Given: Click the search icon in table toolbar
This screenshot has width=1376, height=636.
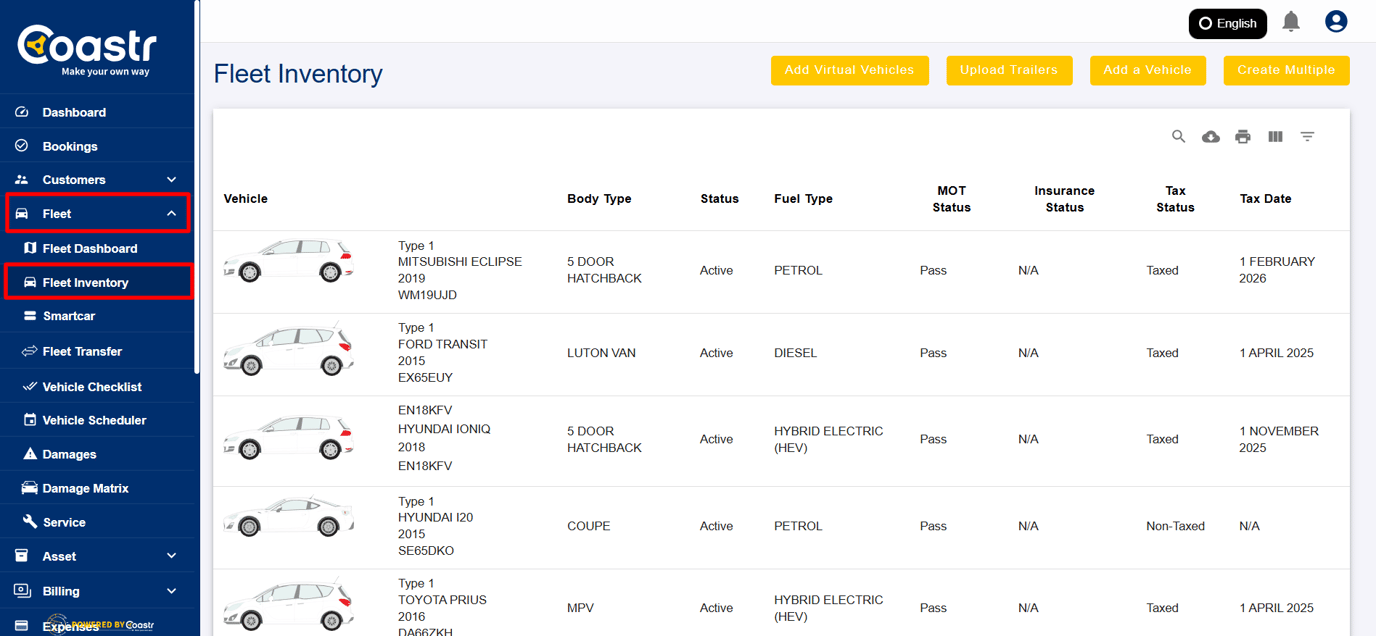Looking at the screenshot, I should (1178, 137).
